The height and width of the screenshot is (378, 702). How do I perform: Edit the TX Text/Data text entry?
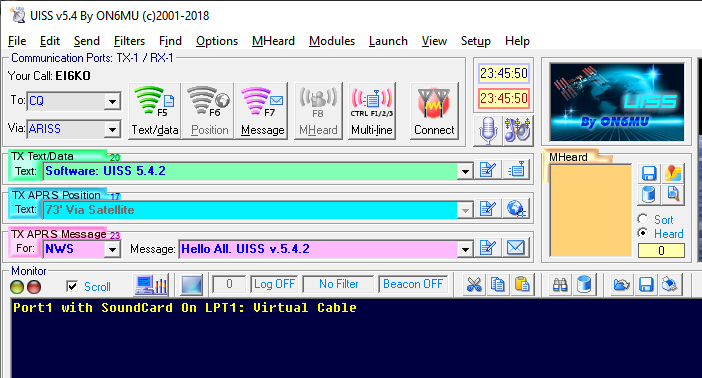click(x=488, y=170)
